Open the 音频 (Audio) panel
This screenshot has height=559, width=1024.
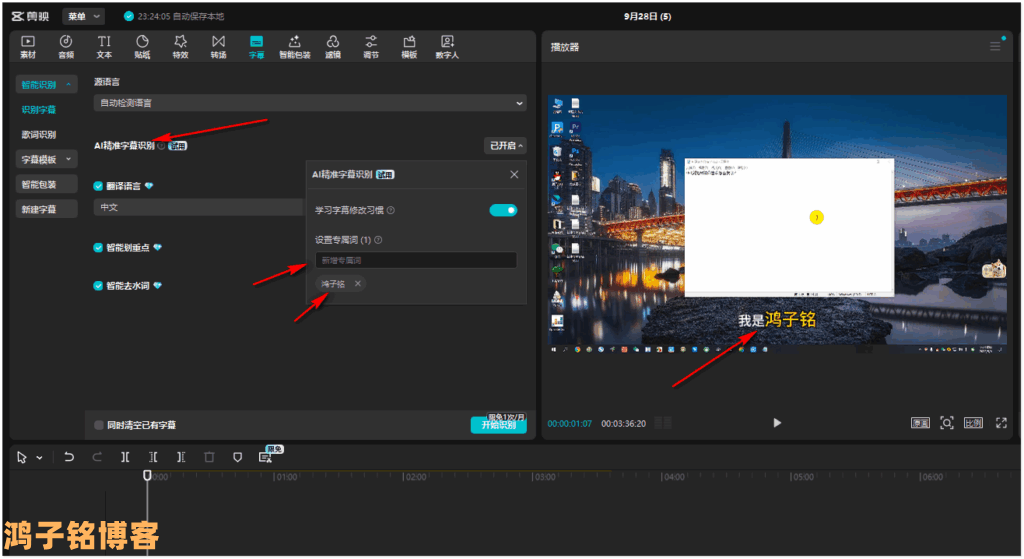pyautogui.click(x=66, y=46)
